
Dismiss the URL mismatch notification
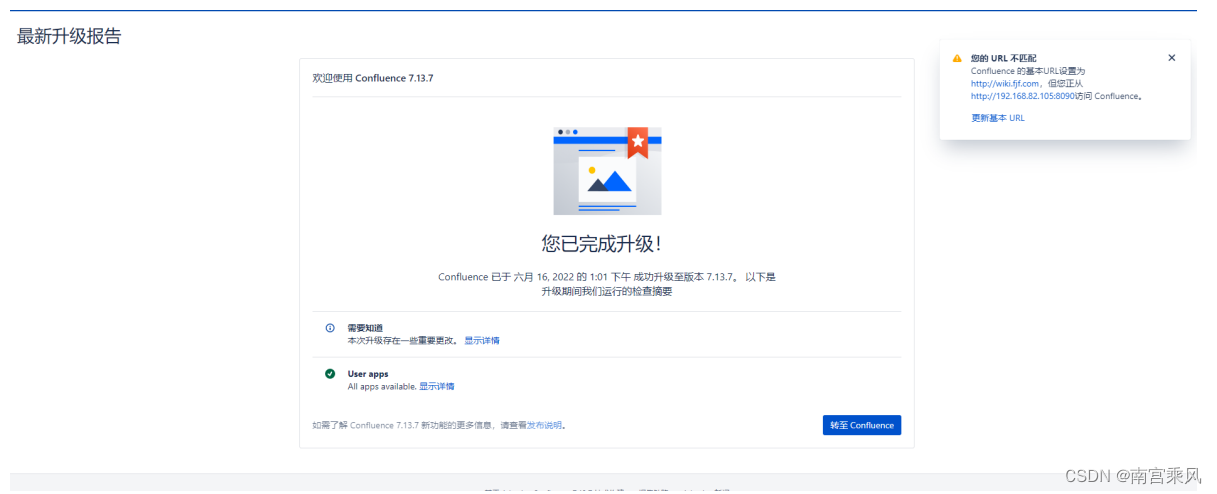[x=1172, y=58]
